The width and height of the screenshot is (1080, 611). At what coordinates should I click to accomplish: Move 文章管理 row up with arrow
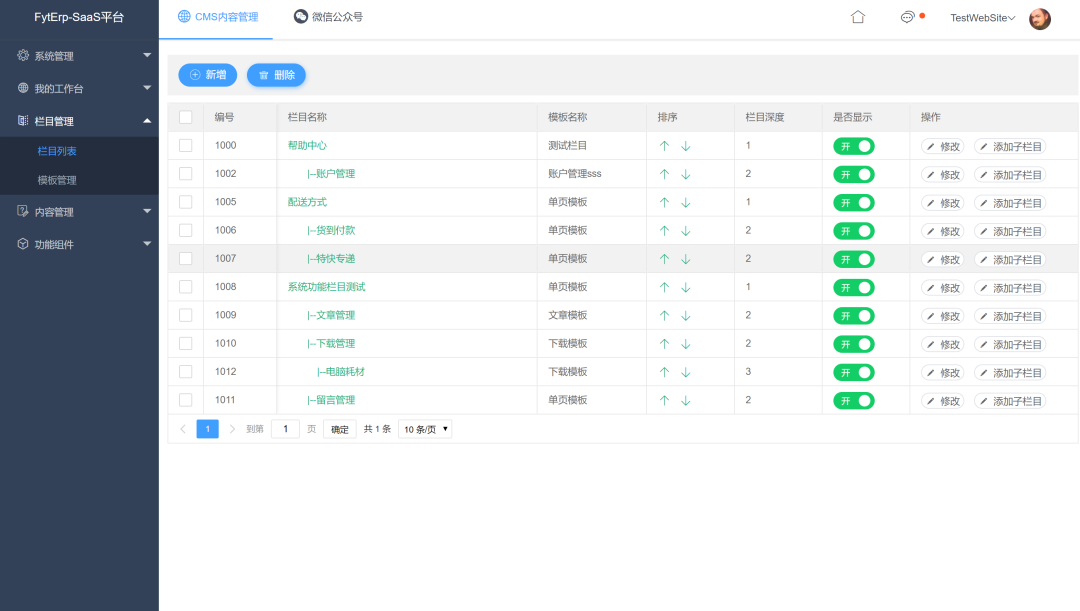(664, 316)
